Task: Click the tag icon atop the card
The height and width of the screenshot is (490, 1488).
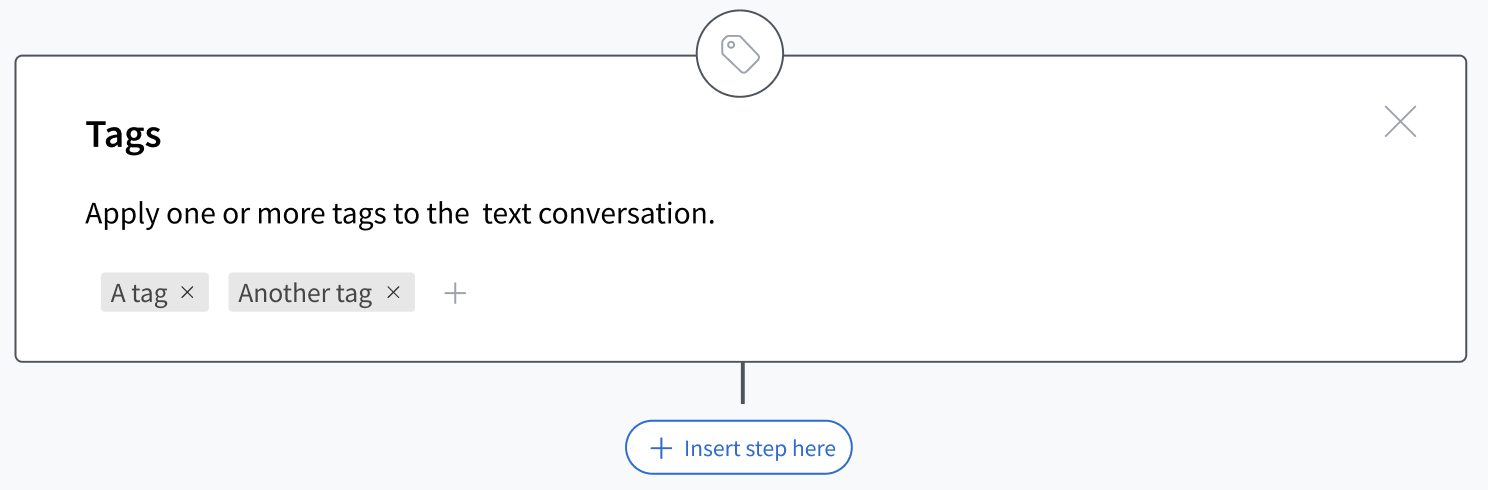Action: click(740, 54)
